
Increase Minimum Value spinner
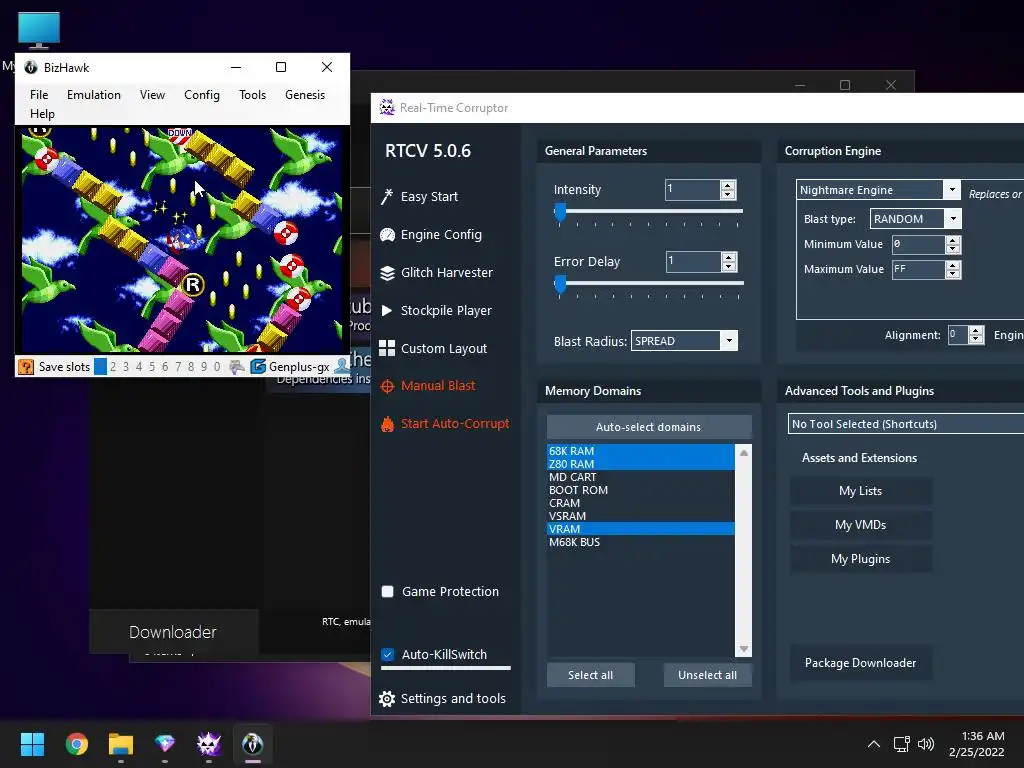(x=953, y=240)
